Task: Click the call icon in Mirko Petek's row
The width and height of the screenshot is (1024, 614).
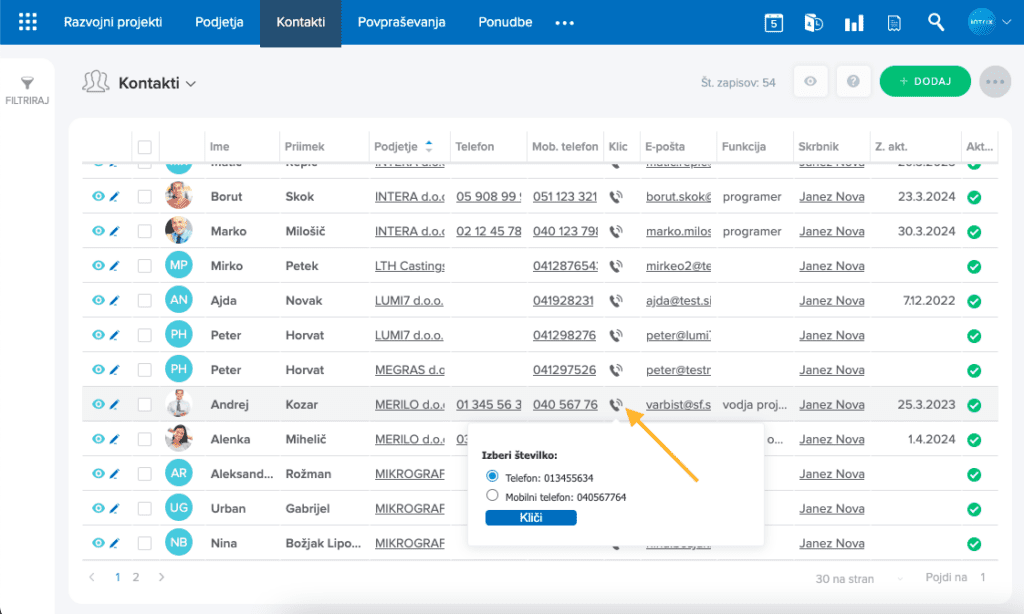Action: pos(617,266)
